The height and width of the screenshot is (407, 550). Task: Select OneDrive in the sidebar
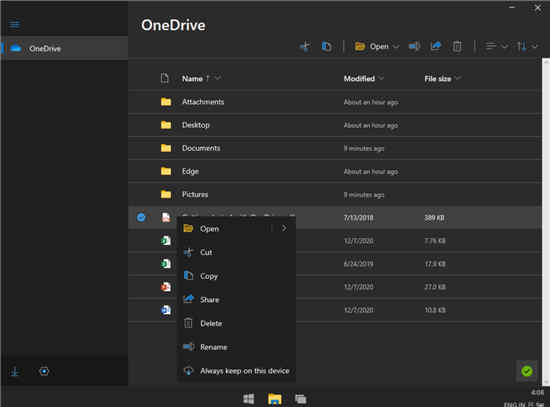point(64,48)
